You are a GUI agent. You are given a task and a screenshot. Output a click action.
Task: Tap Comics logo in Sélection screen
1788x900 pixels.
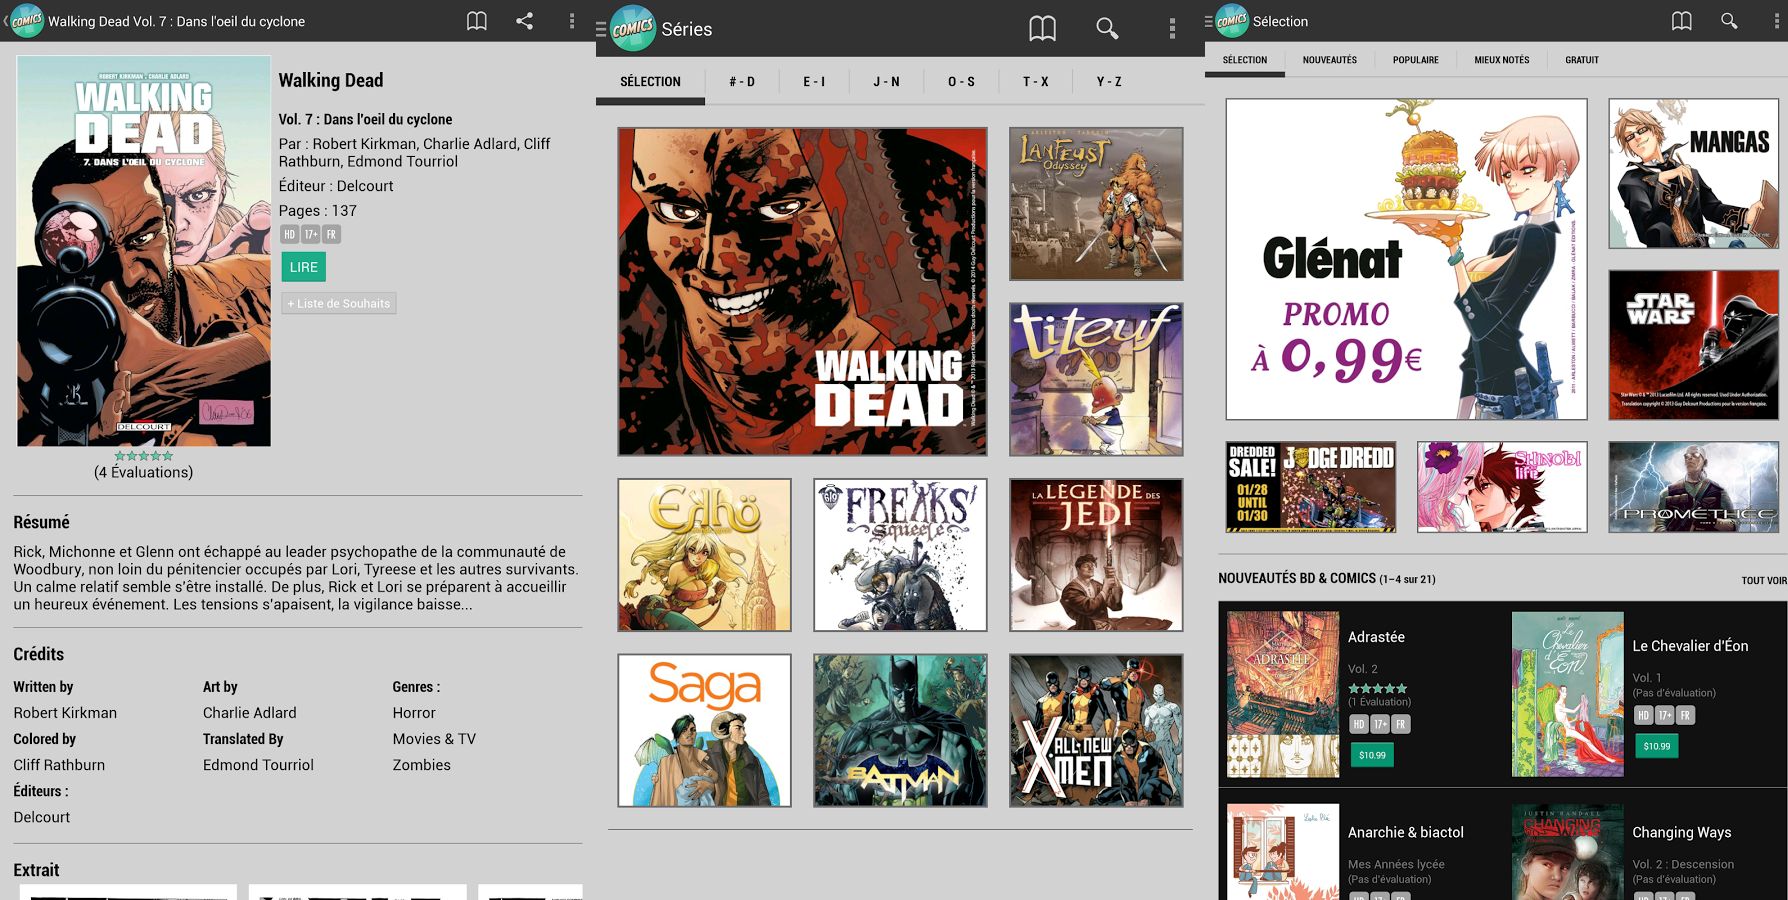point(1232,21)
